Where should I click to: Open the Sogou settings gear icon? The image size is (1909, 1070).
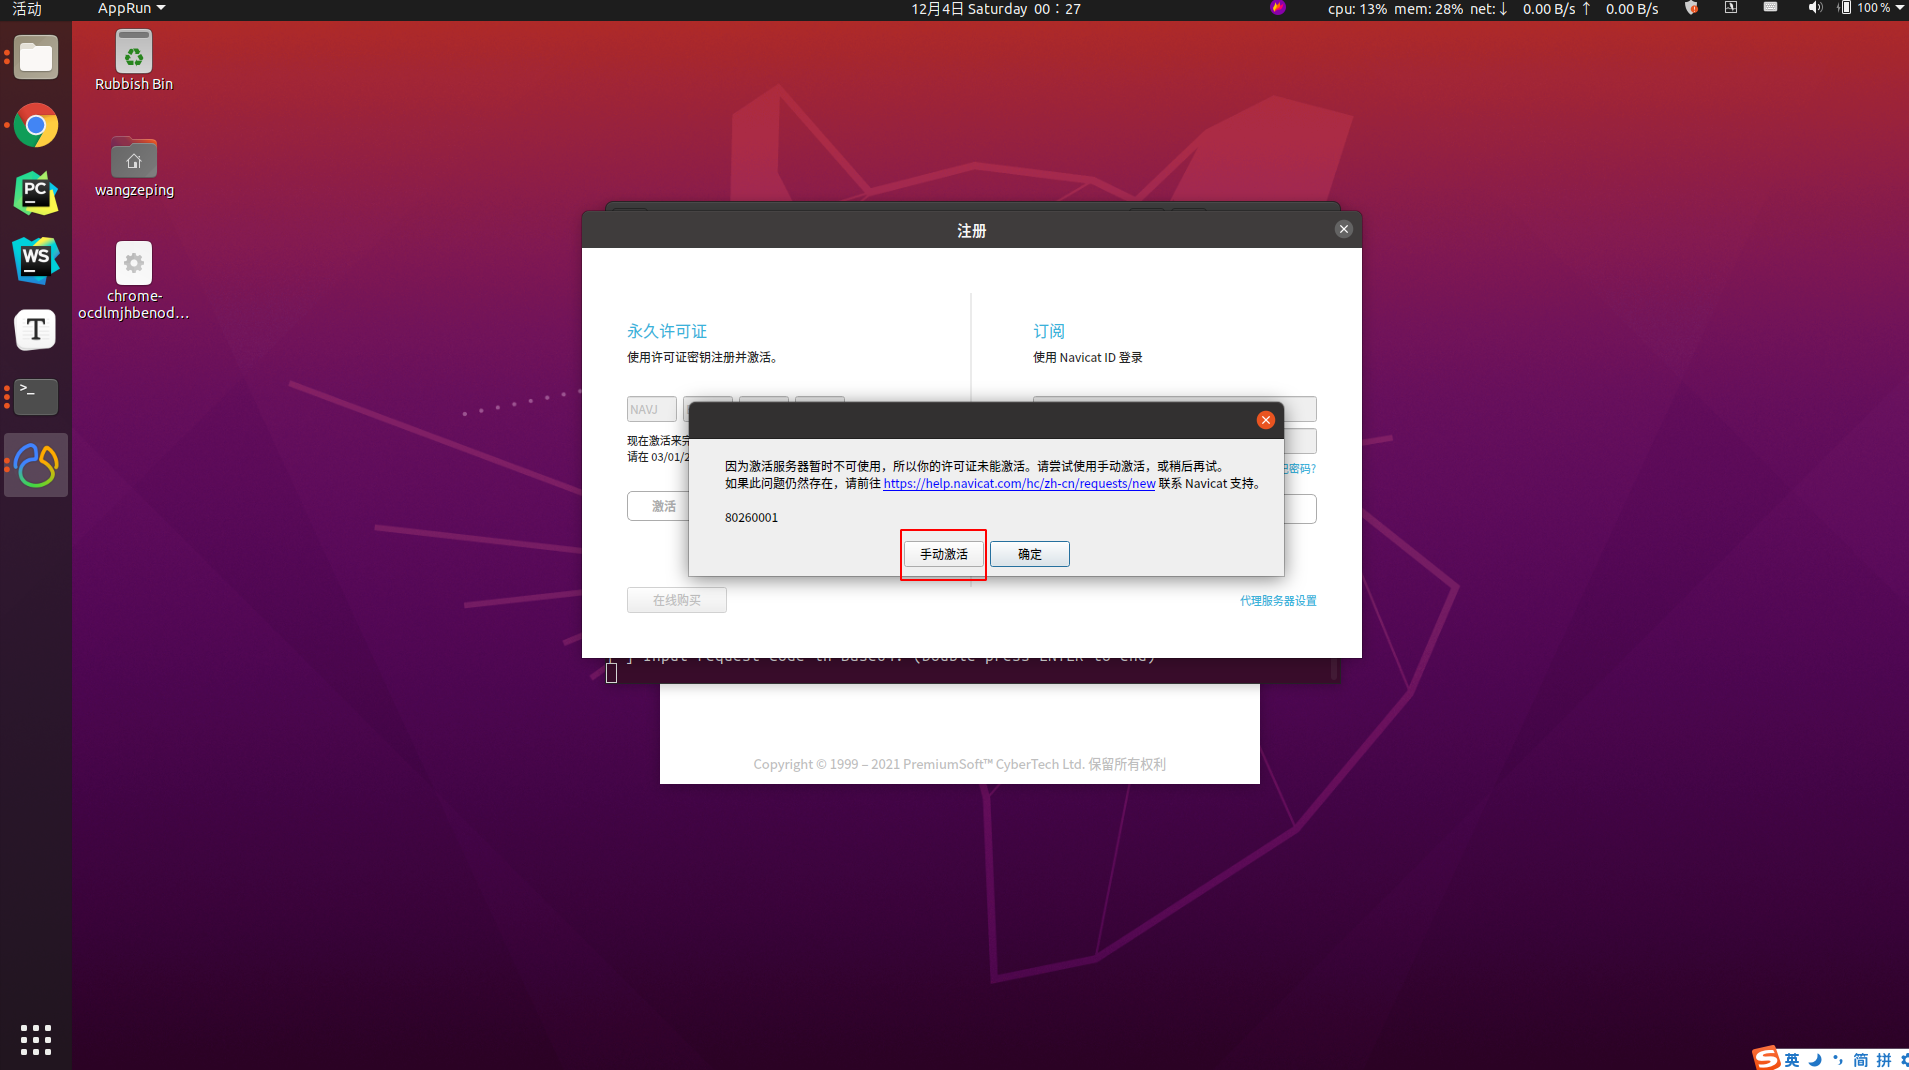[1904, 1060]
